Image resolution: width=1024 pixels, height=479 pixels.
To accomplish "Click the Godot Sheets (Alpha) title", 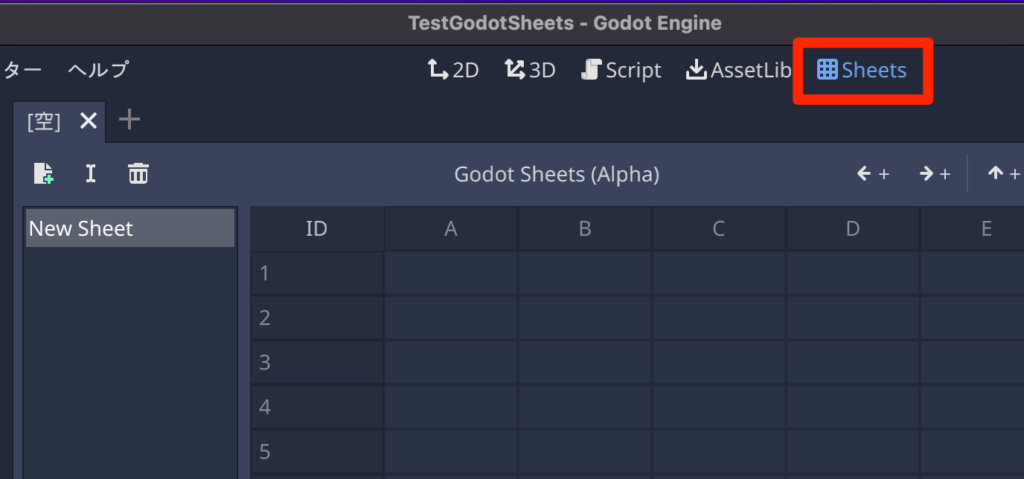I will click(x=556, y=174).
